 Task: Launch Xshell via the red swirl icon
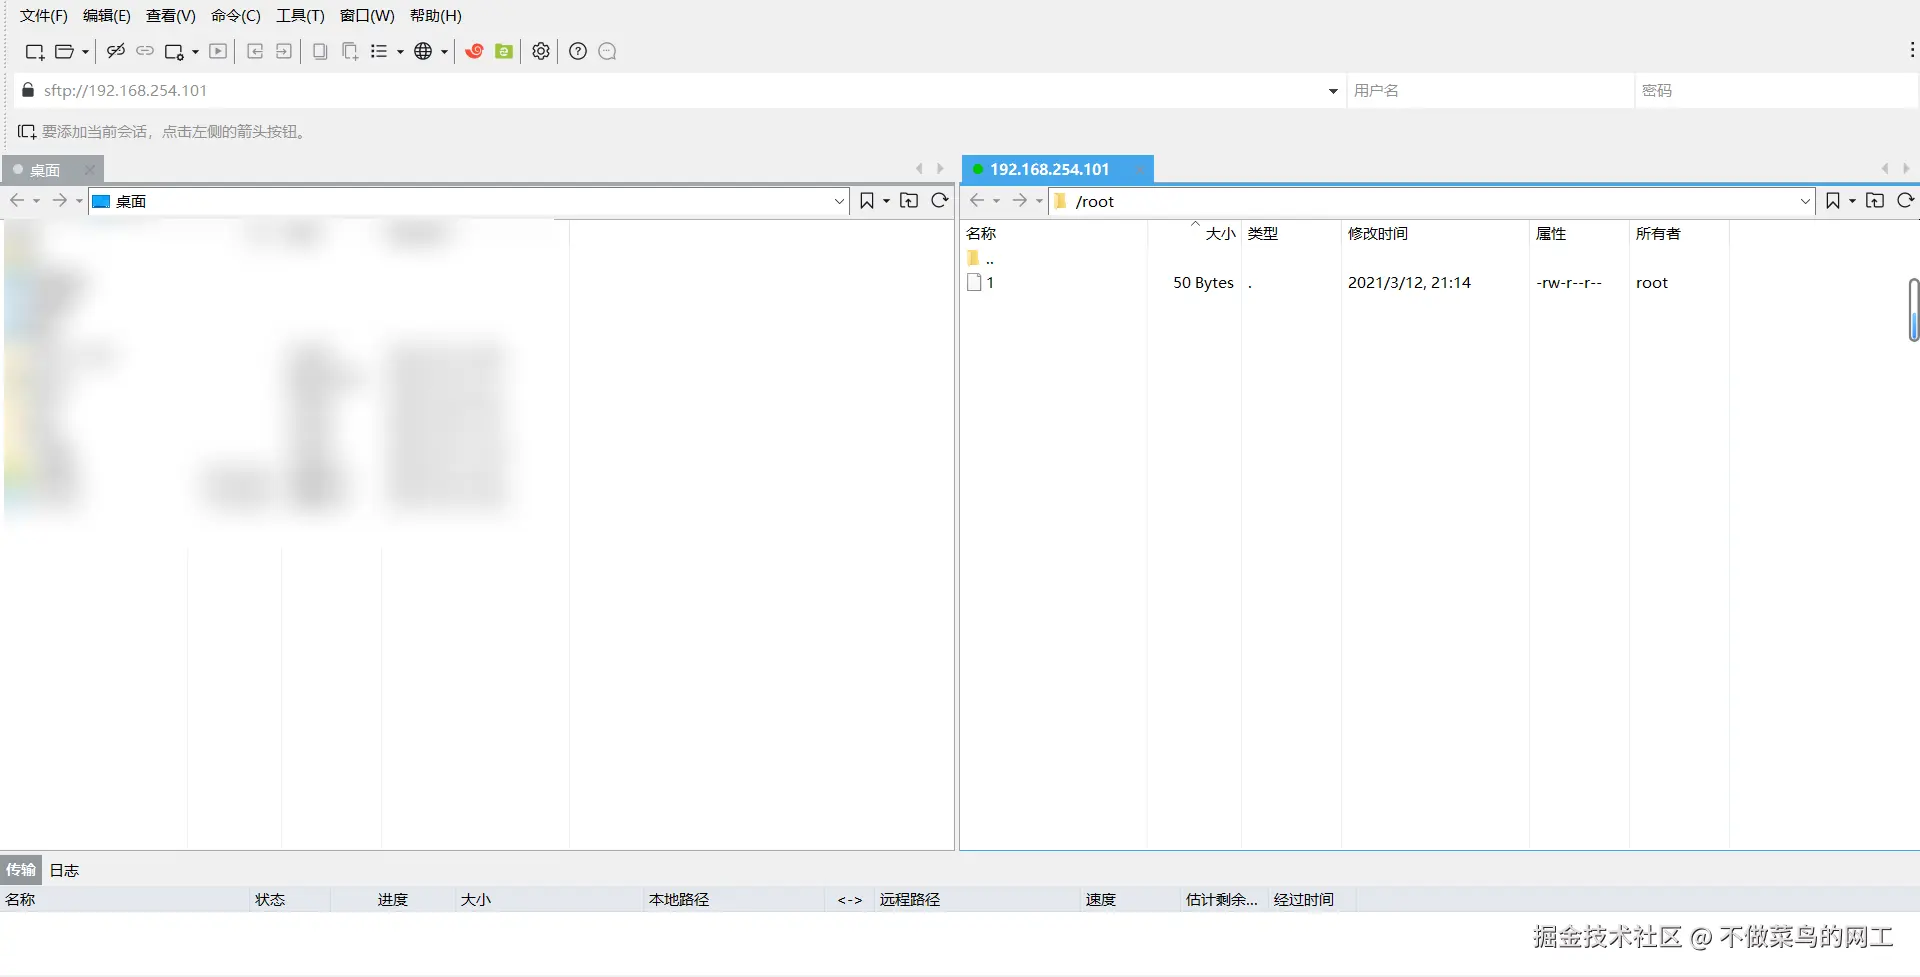pos(474,51)
